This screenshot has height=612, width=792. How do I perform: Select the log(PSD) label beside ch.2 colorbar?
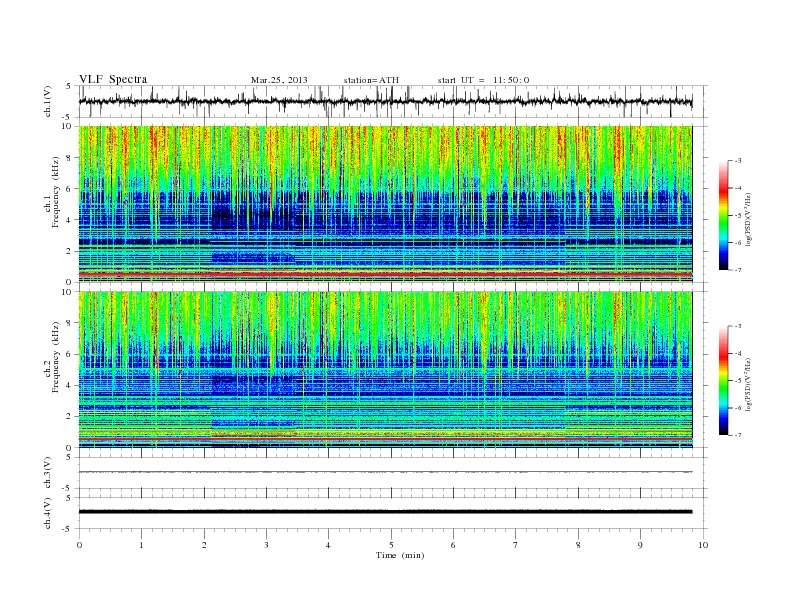[x=749, y=384]
